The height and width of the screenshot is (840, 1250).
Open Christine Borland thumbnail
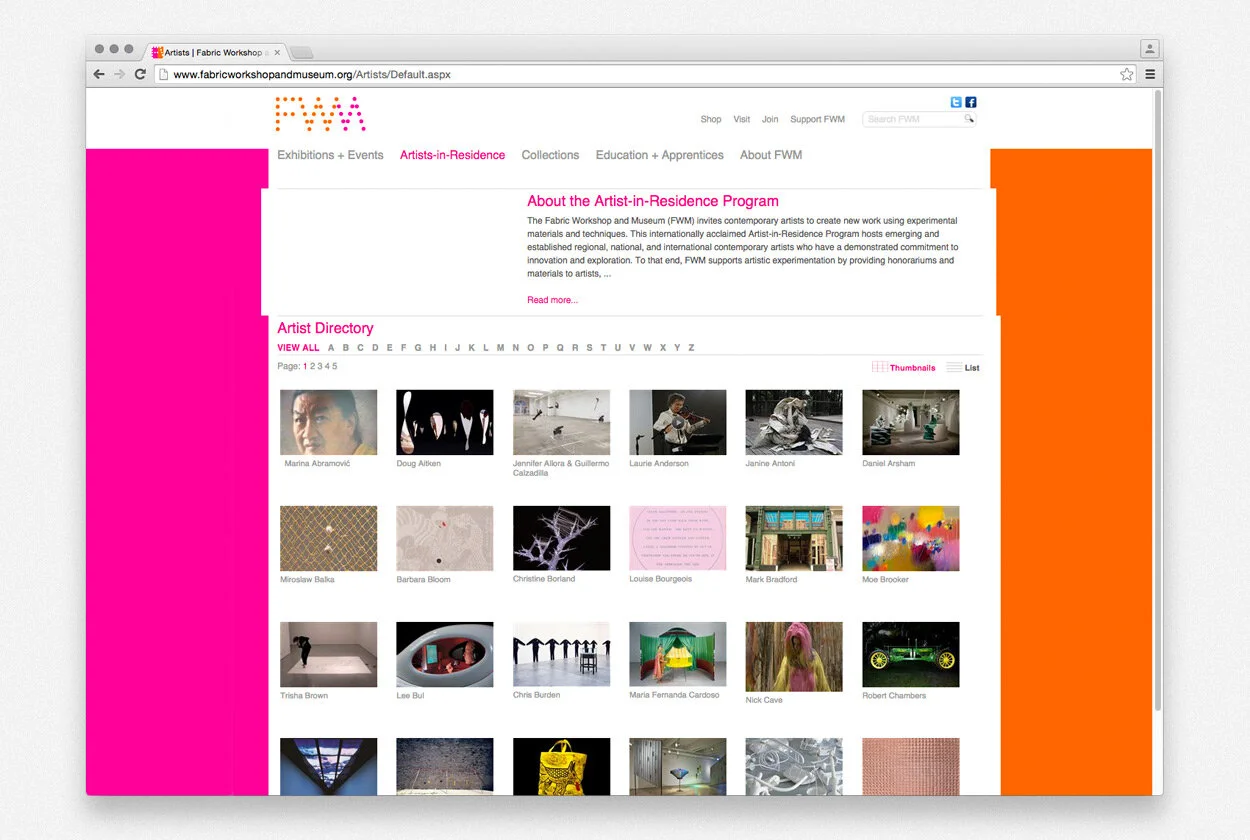pyautogui.click(x=561, y=538)
